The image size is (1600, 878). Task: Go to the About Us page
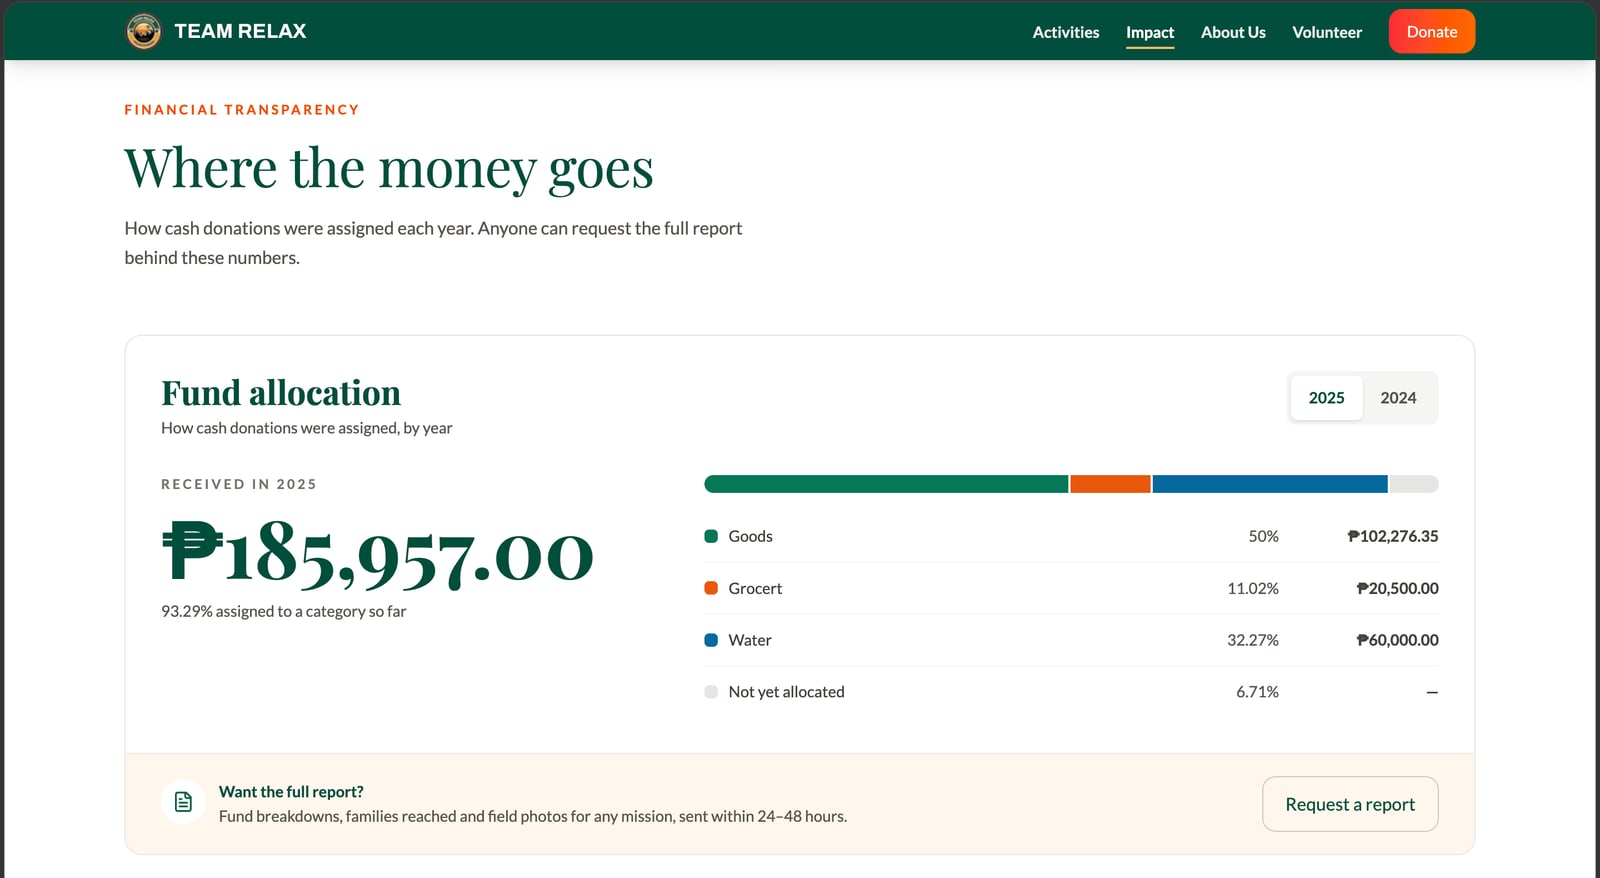(x=1233, y=32)
